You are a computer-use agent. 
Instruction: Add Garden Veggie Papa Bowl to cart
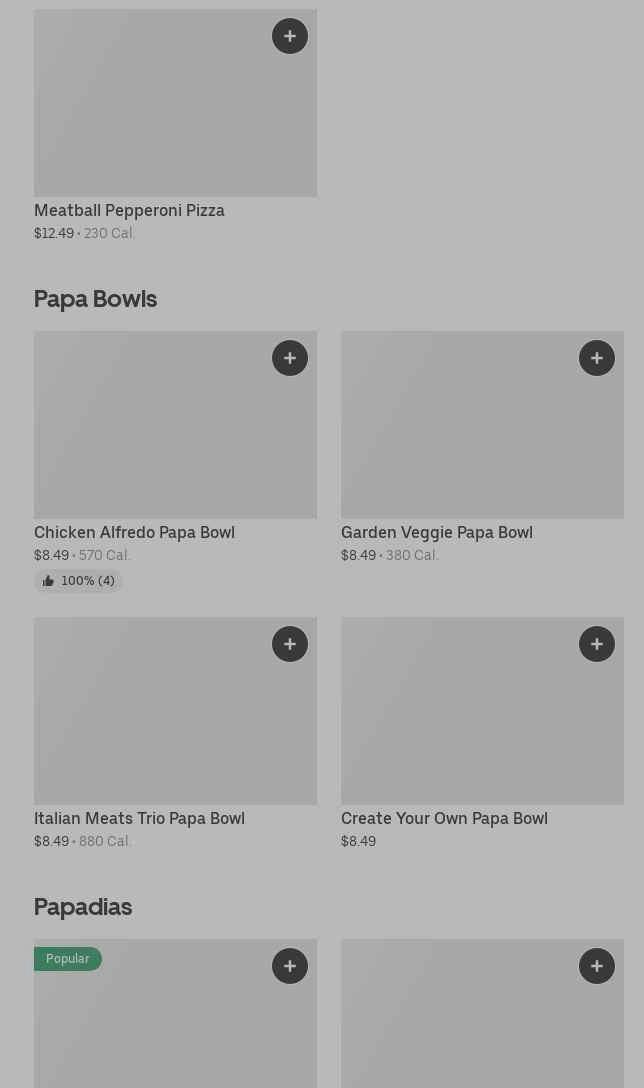pyautogui.click(x=597, y=359)
